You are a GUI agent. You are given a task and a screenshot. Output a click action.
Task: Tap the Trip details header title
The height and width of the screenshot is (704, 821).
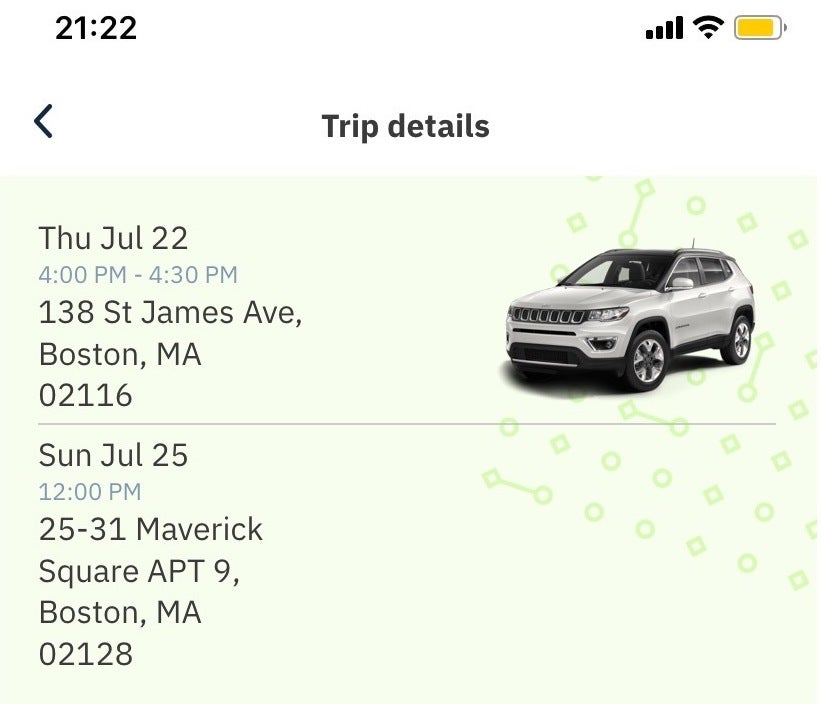coord(405,126)
